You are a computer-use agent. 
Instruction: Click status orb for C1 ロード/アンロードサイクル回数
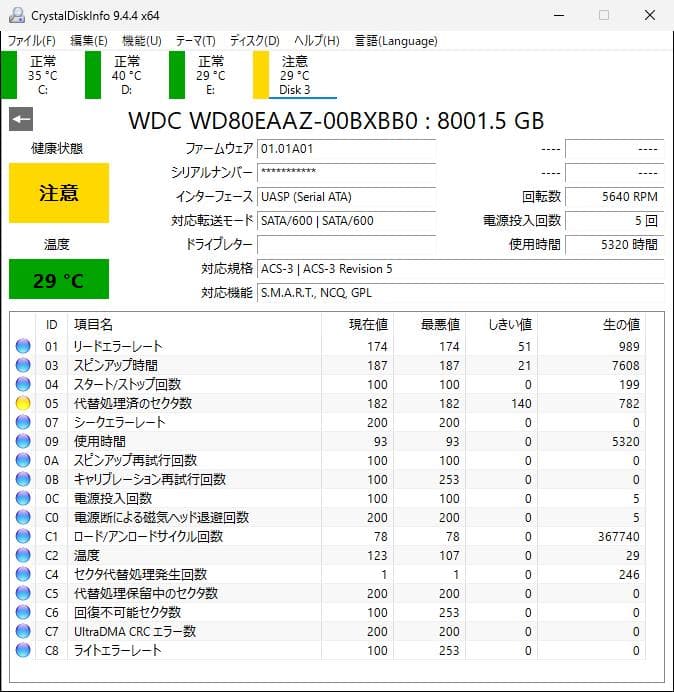23,536
